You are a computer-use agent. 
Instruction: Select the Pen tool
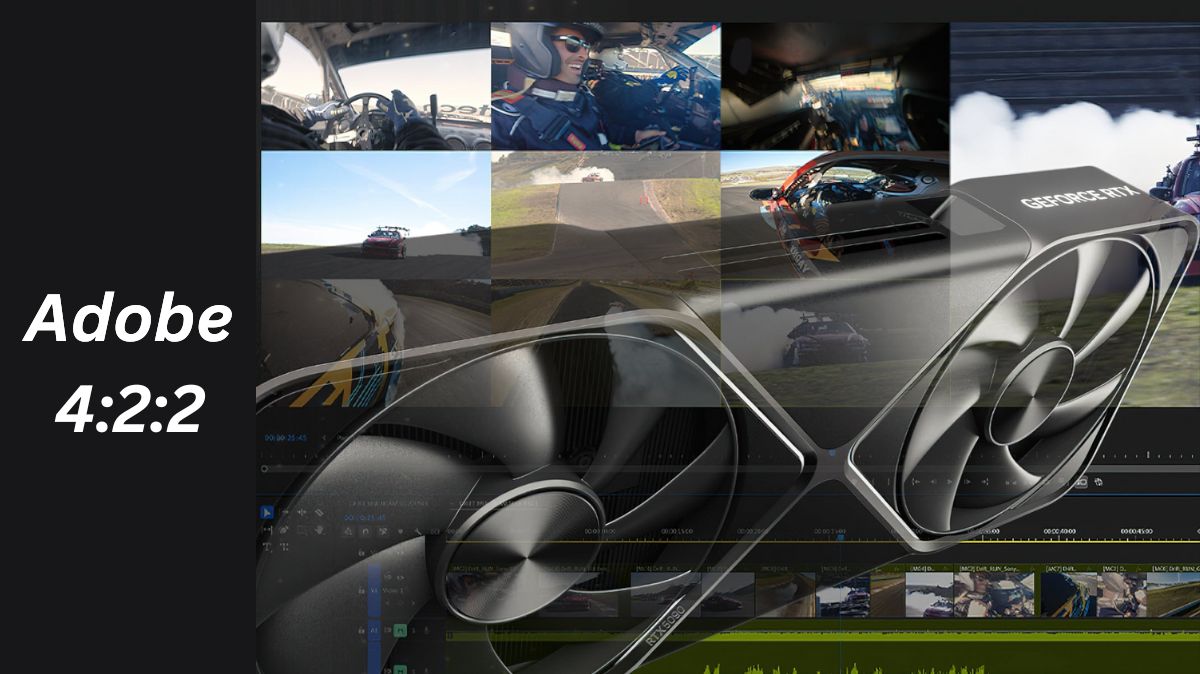click(x=284, y=529)
